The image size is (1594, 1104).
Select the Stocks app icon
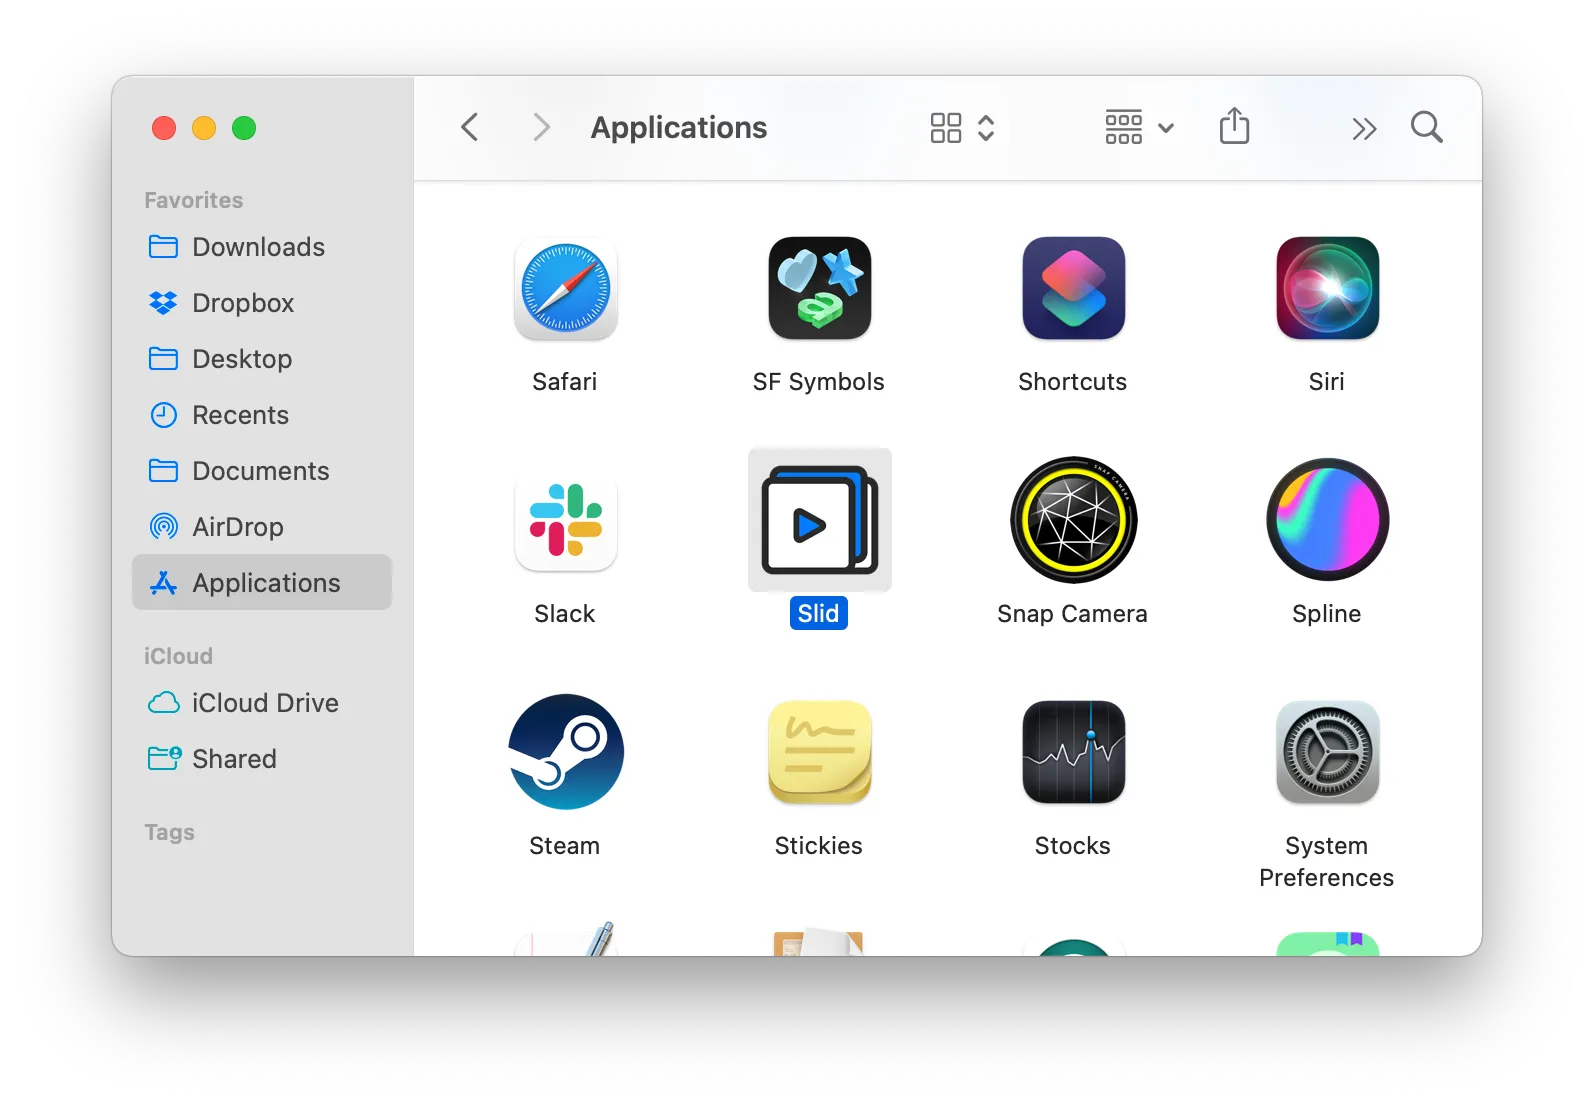[1074, 752]
